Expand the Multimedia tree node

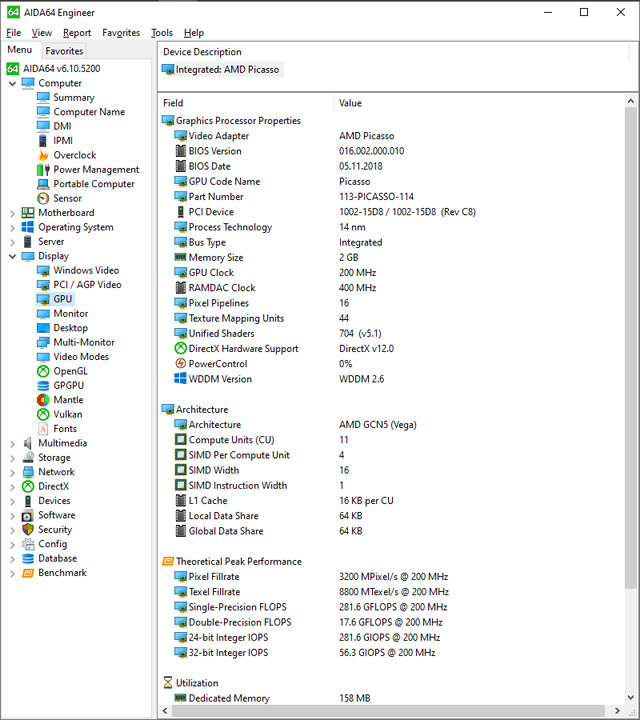tap(12, 444)
